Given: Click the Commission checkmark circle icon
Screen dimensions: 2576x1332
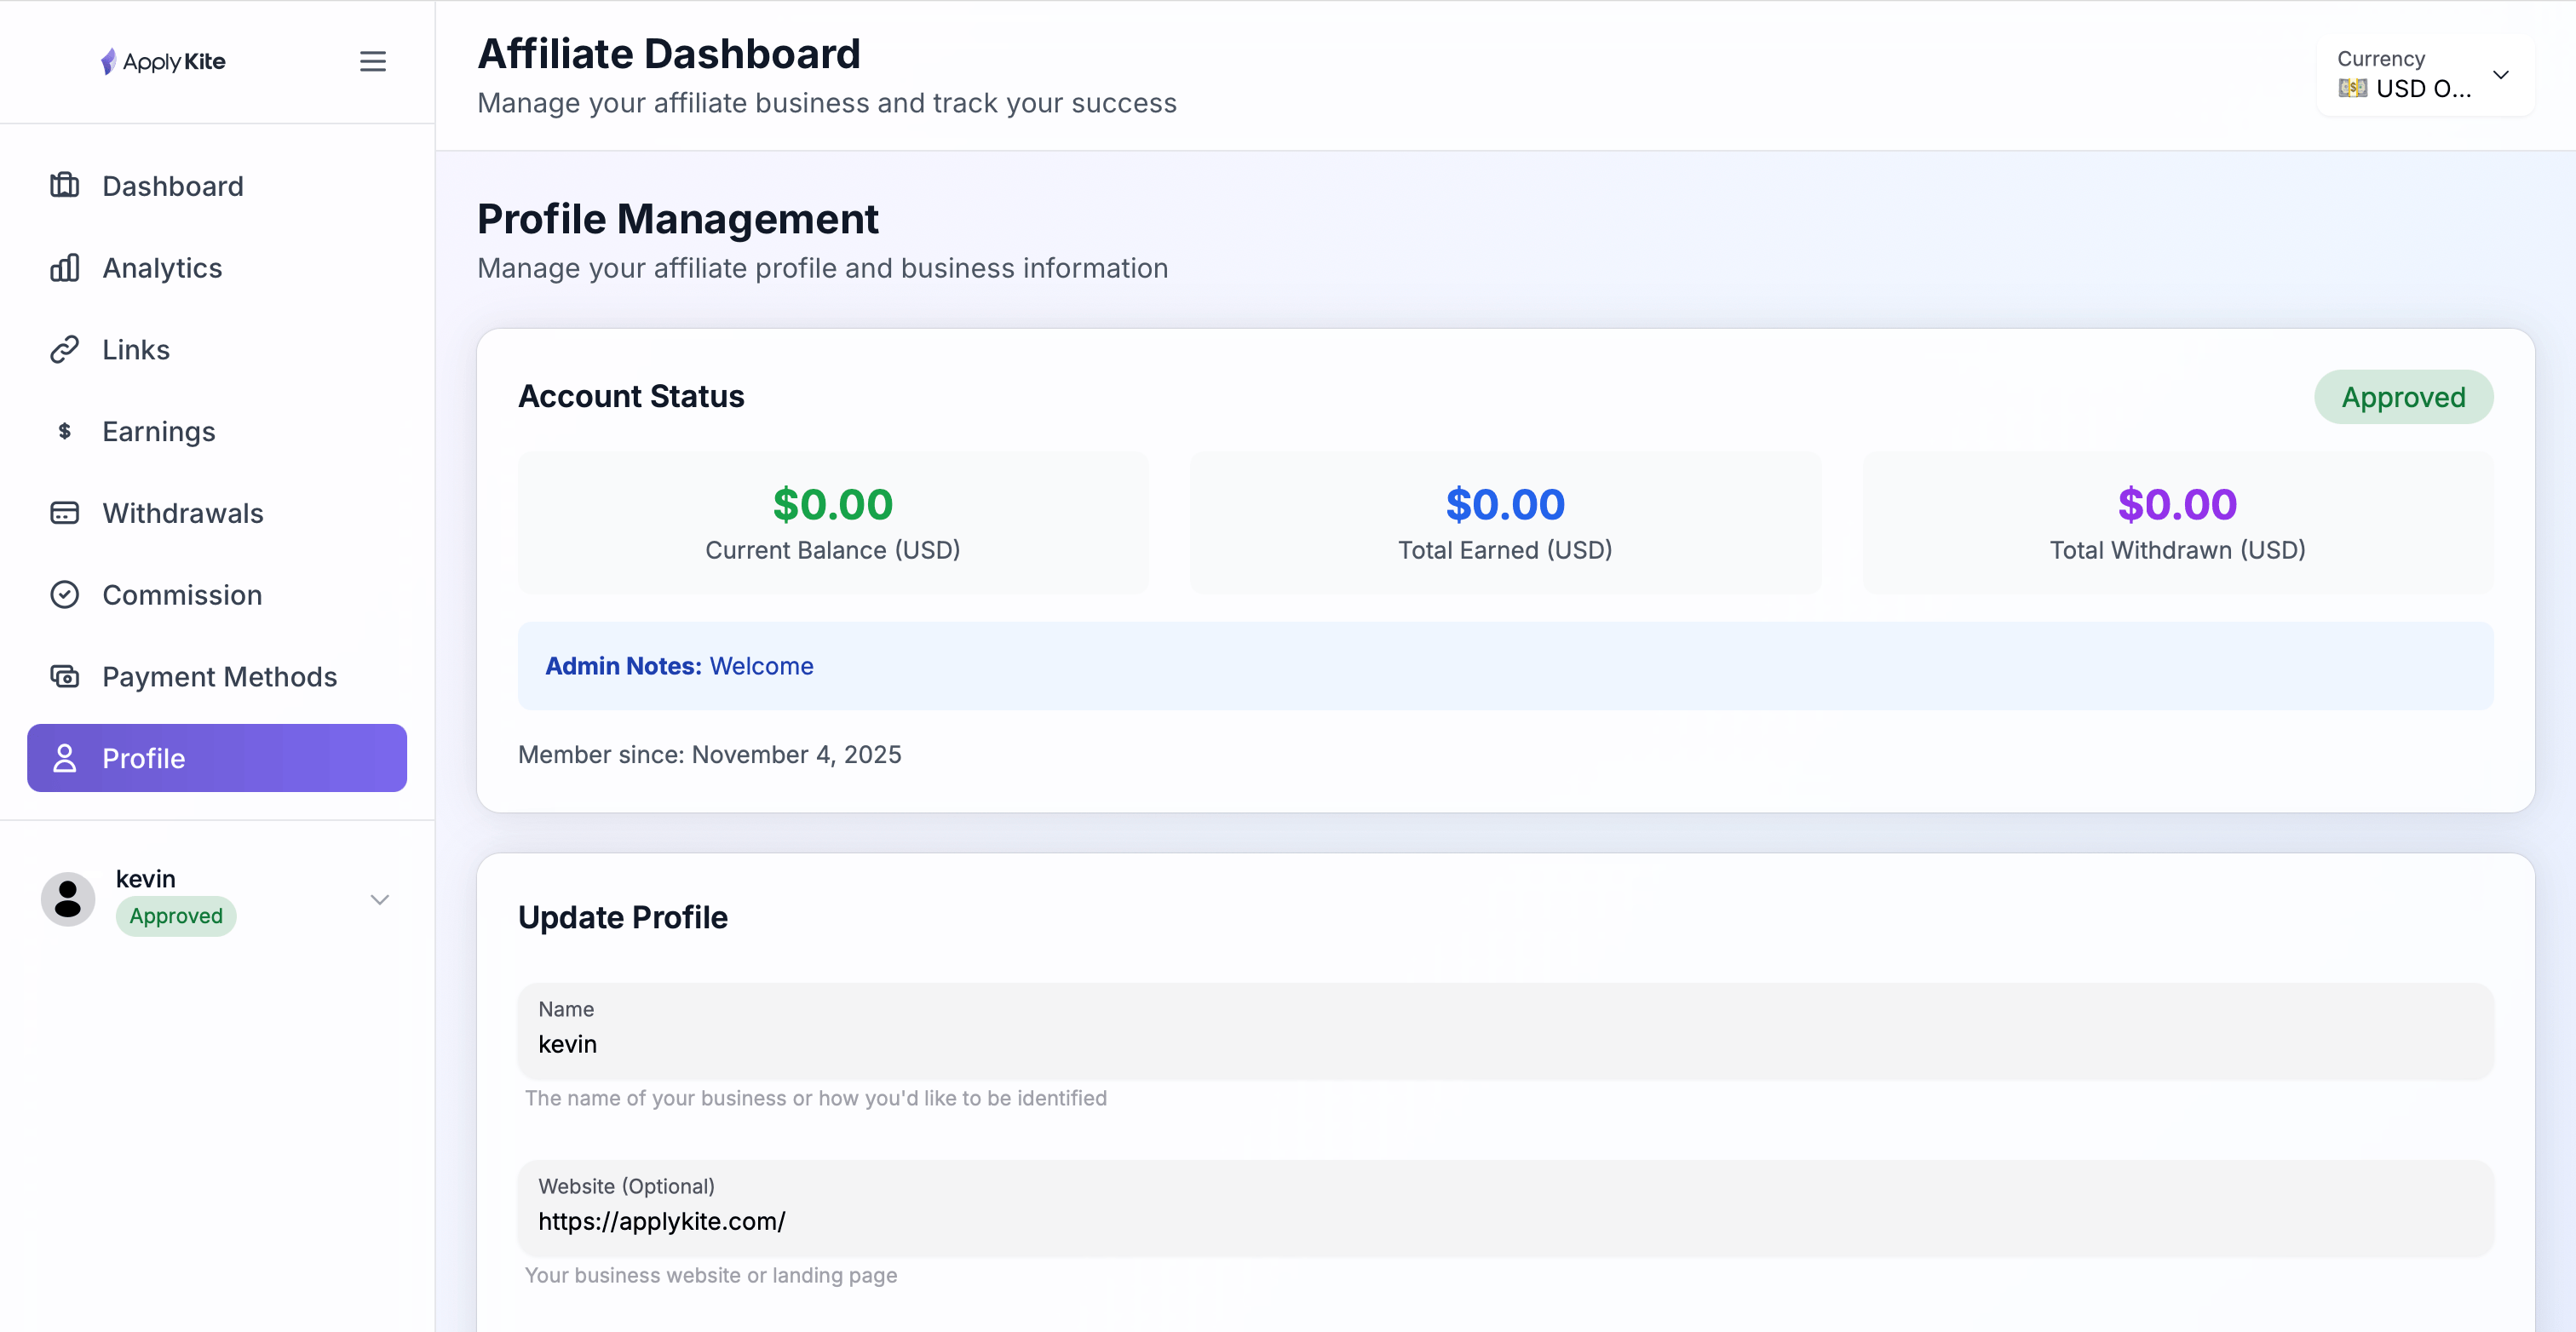Looking at the screenshot, I should pos(65,595).
